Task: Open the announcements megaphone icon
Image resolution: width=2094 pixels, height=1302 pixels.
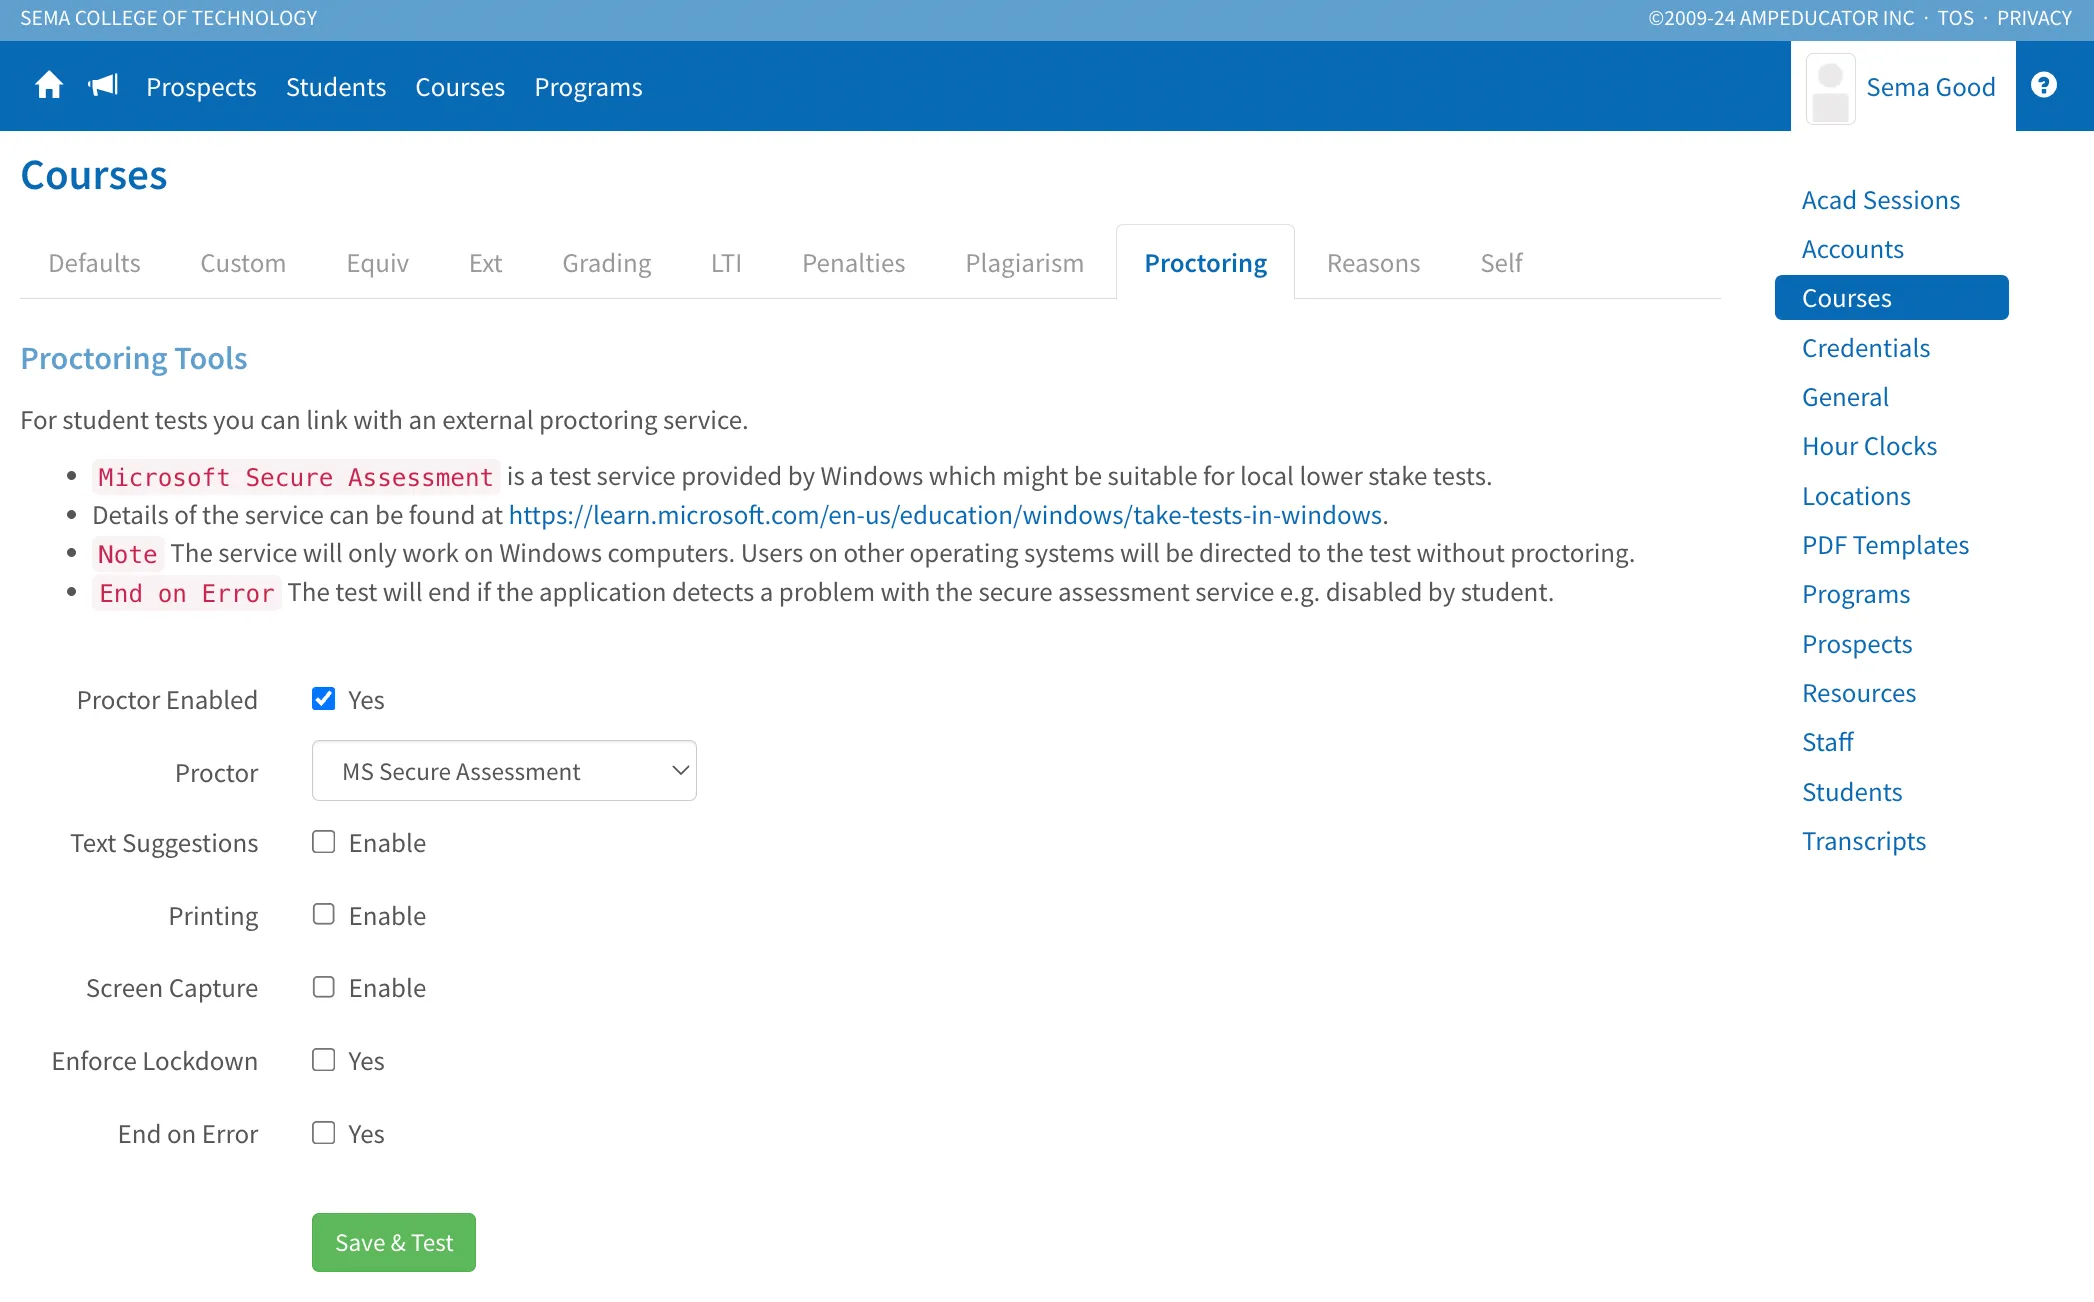Action: point(104,86)
